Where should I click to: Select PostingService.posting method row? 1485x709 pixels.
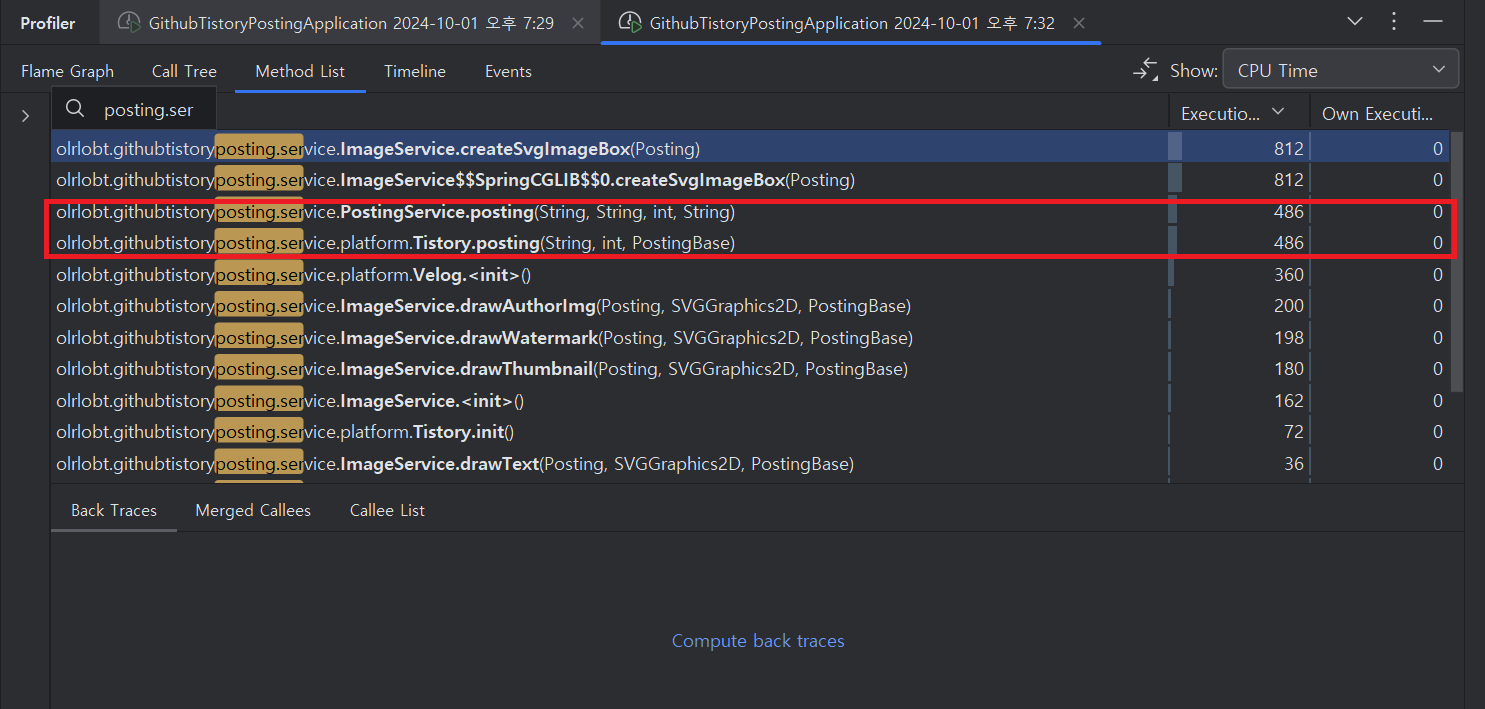click(x=750, y=212)
